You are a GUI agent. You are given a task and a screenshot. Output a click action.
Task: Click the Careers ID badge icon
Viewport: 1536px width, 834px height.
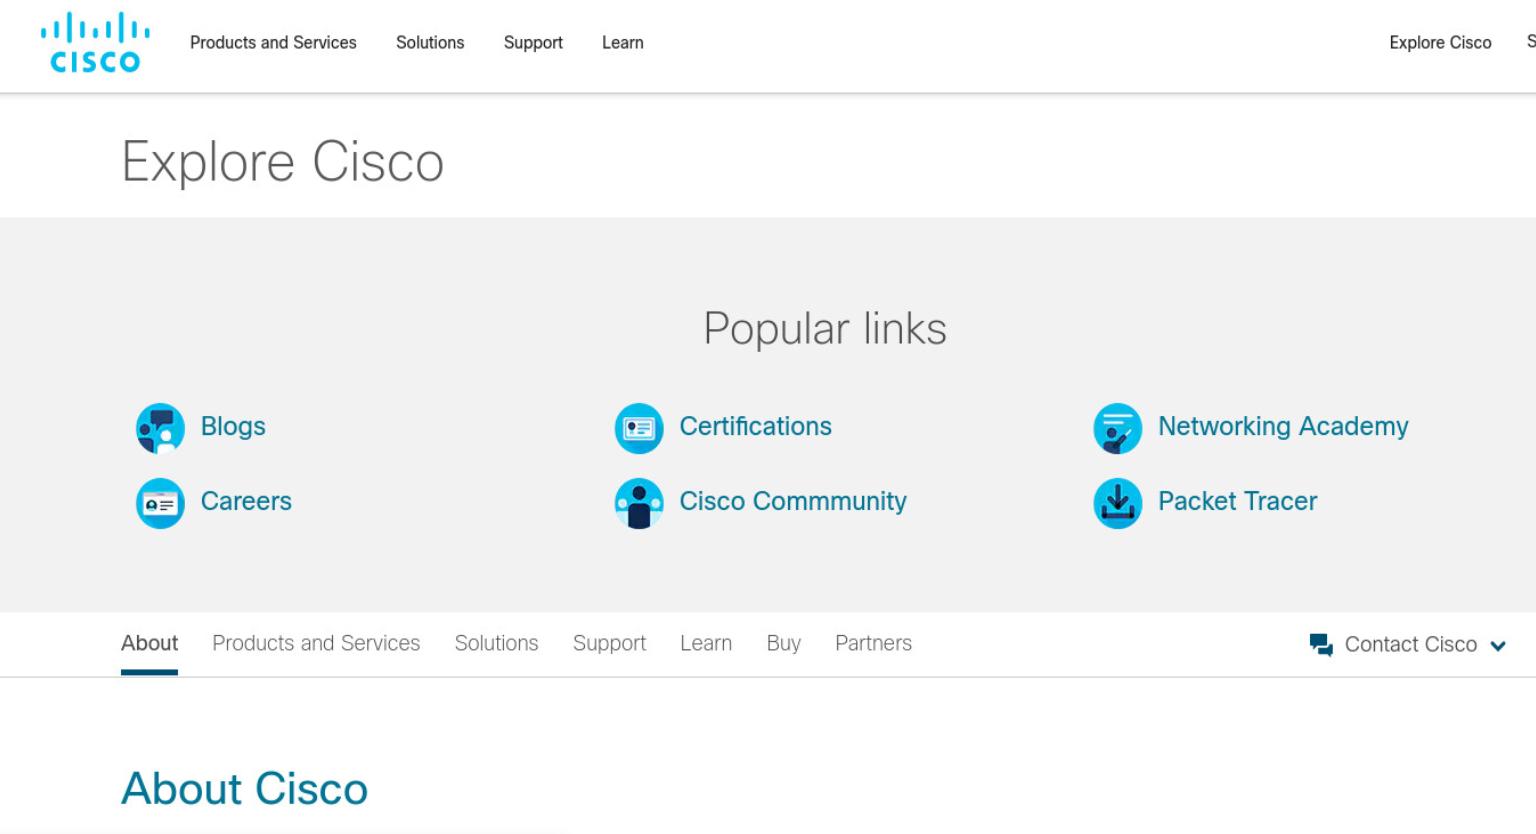(x=160, y=503)
